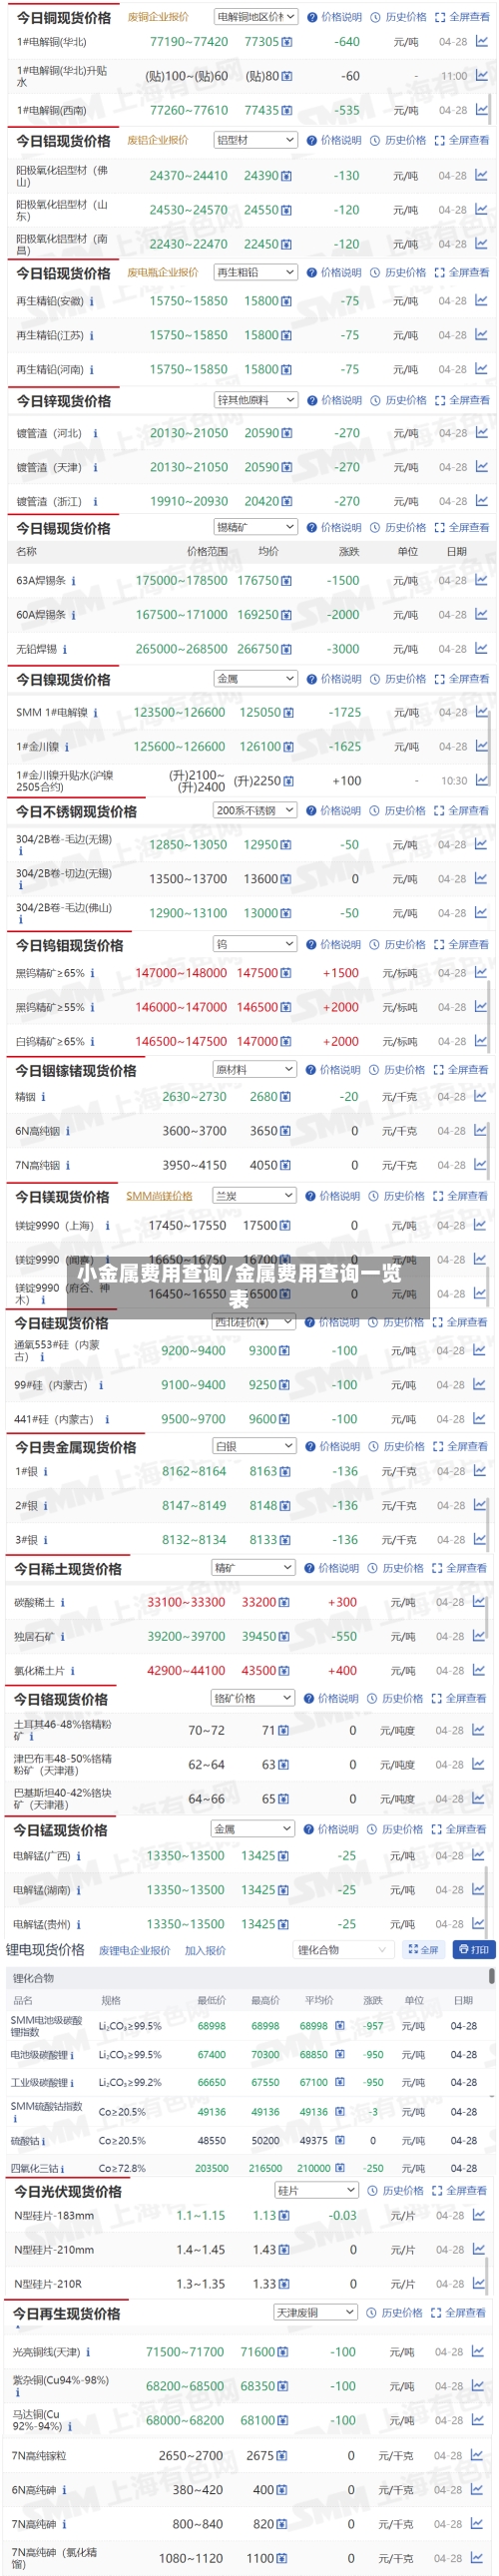
Task: Open trend chart for 99#硅（内蒙古）
Action: click(x=480, y=1385)
